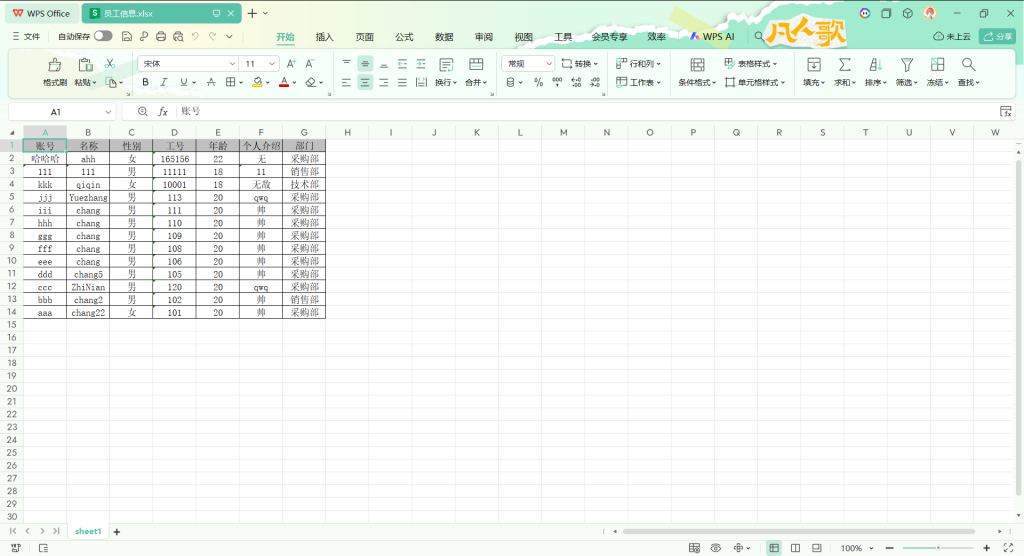Click the AutoSum (求和) sigma icon
The height and width of the screenshot is (556, 1024).
pyautogui.click(x=844, y=65)
